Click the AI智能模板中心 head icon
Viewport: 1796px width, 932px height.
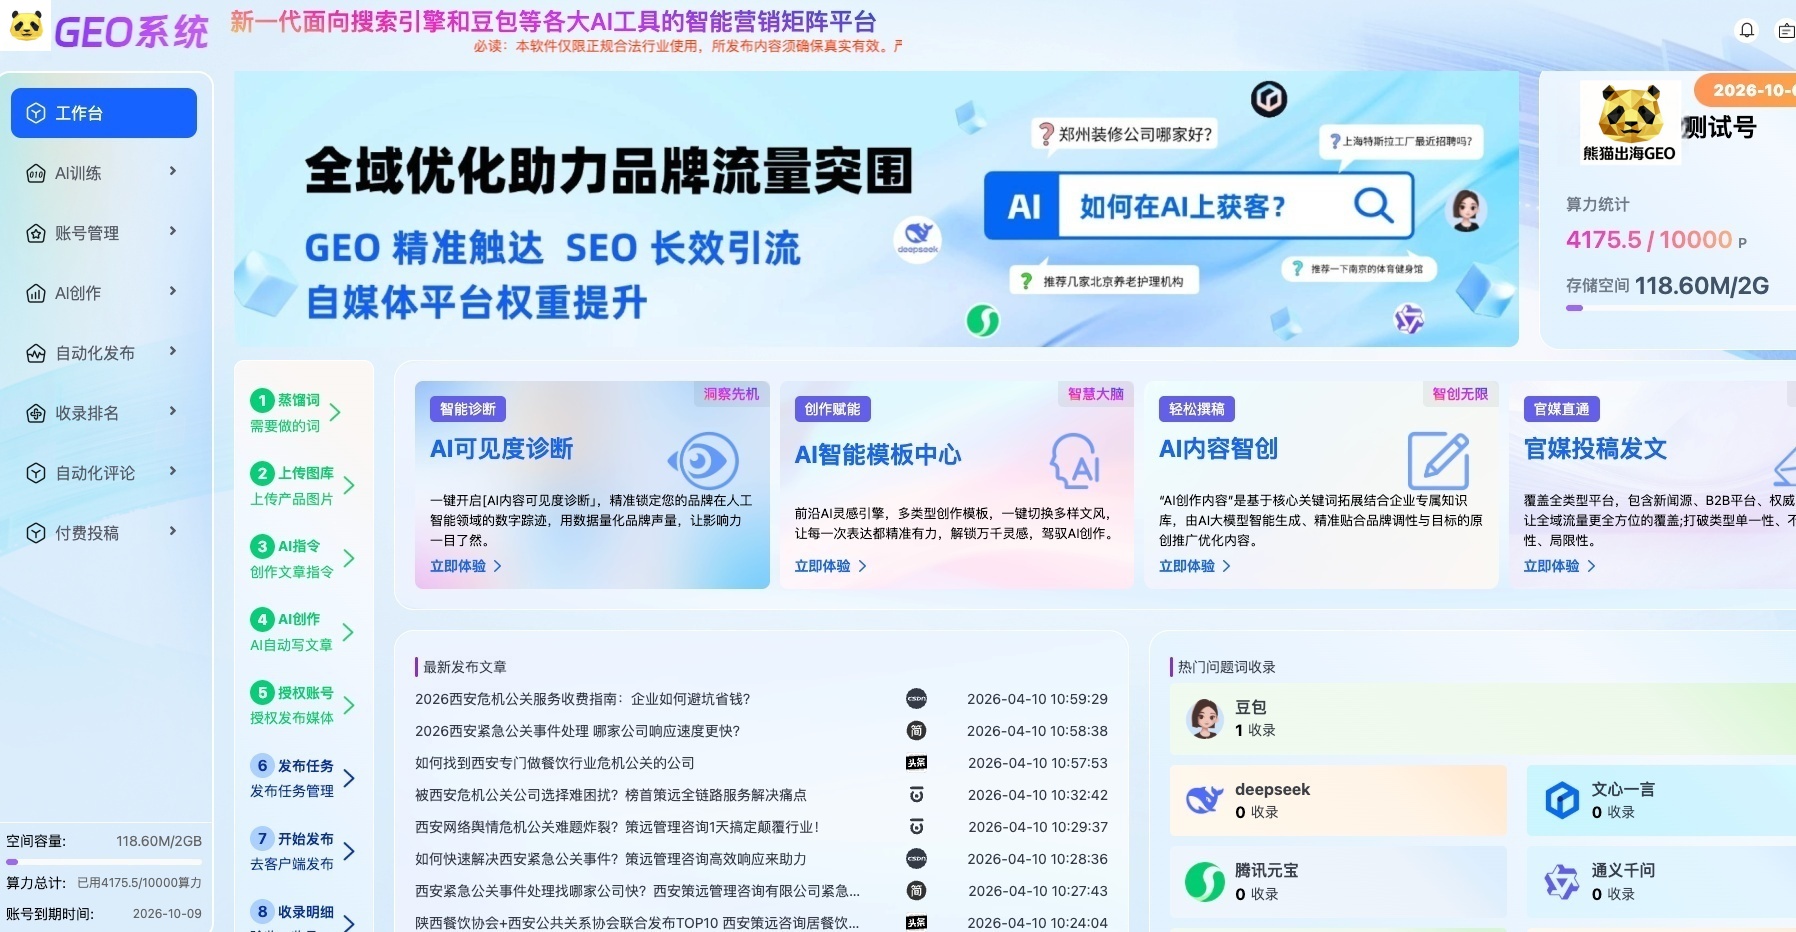1075,461
